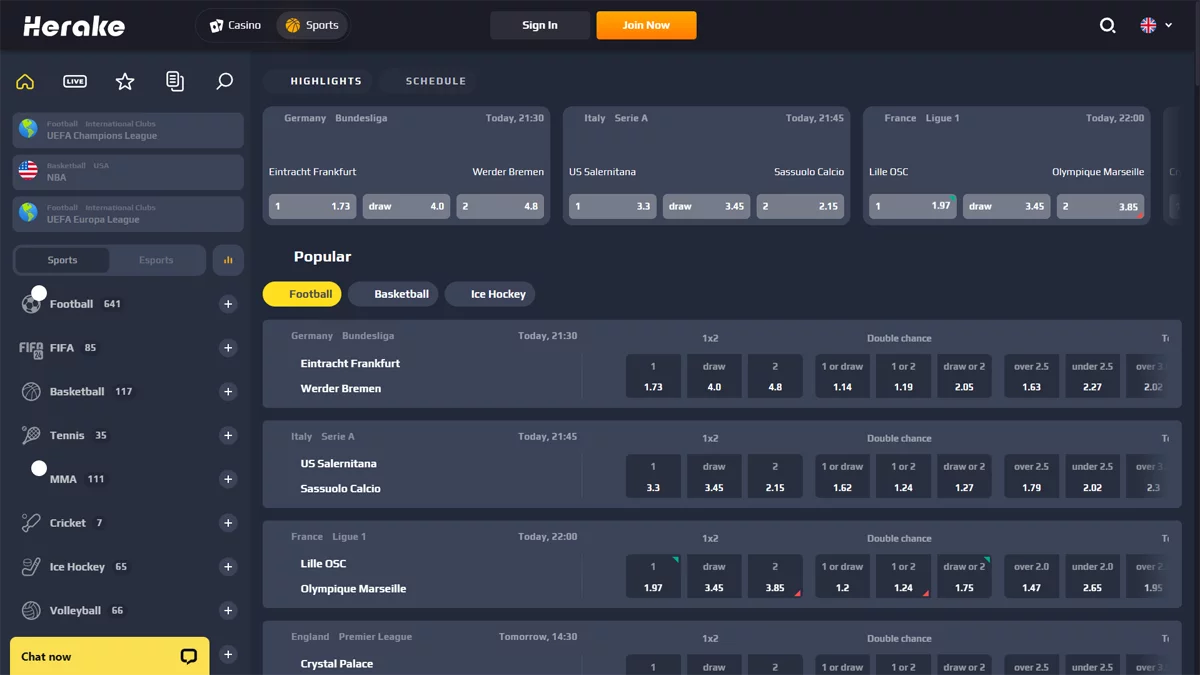Open the home icon in sidebar

[x=25, y=81]
